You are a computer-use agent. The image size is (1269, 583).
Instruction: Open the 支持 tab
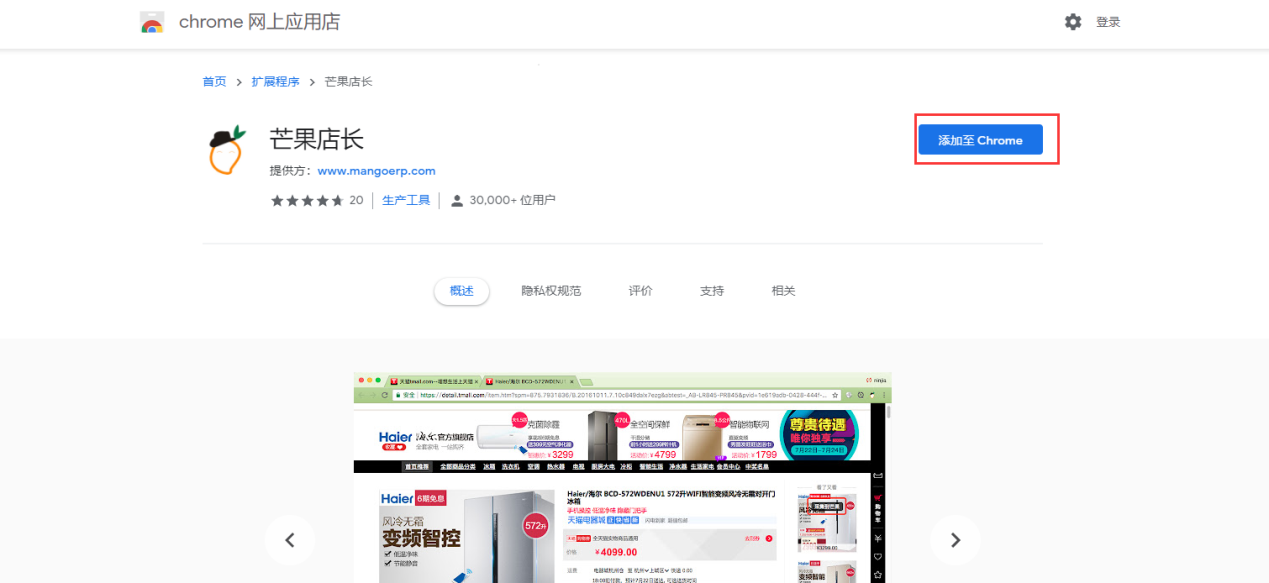click(x=712, y=291)
